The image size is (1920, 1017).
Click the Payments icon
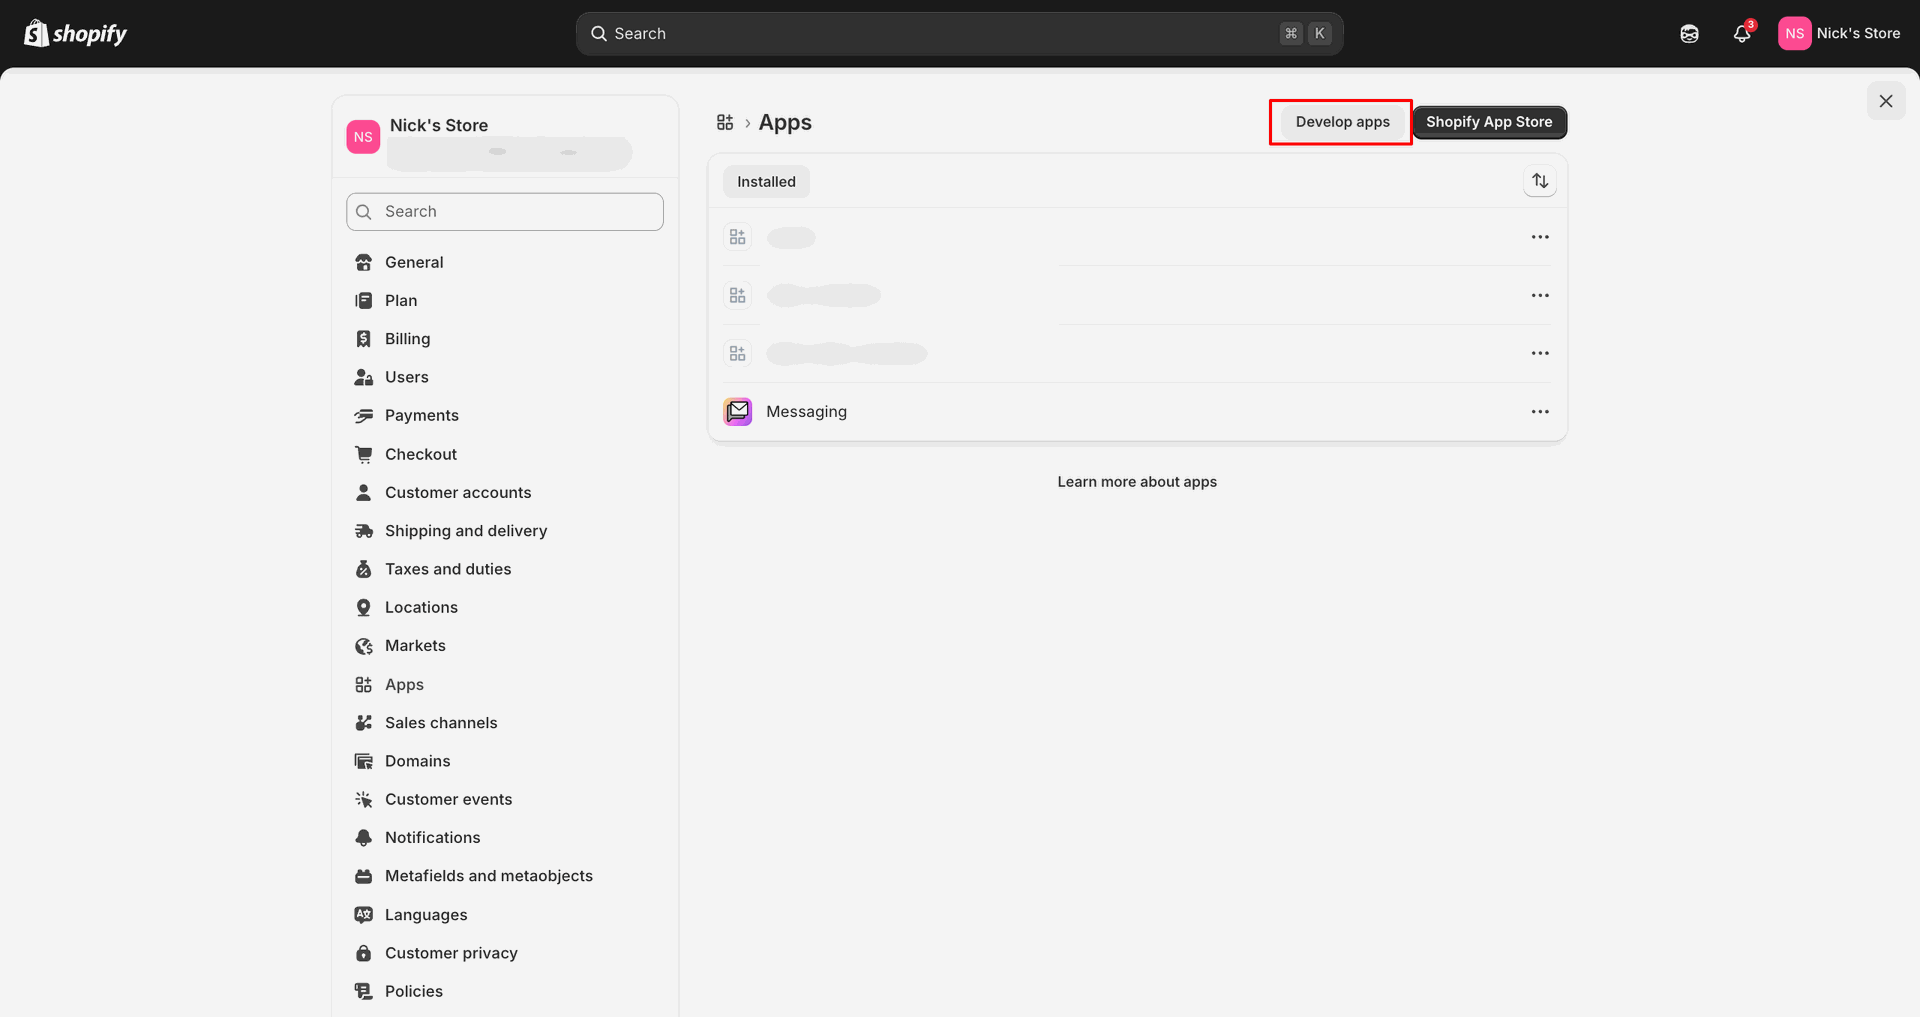[x=364, y=415]
